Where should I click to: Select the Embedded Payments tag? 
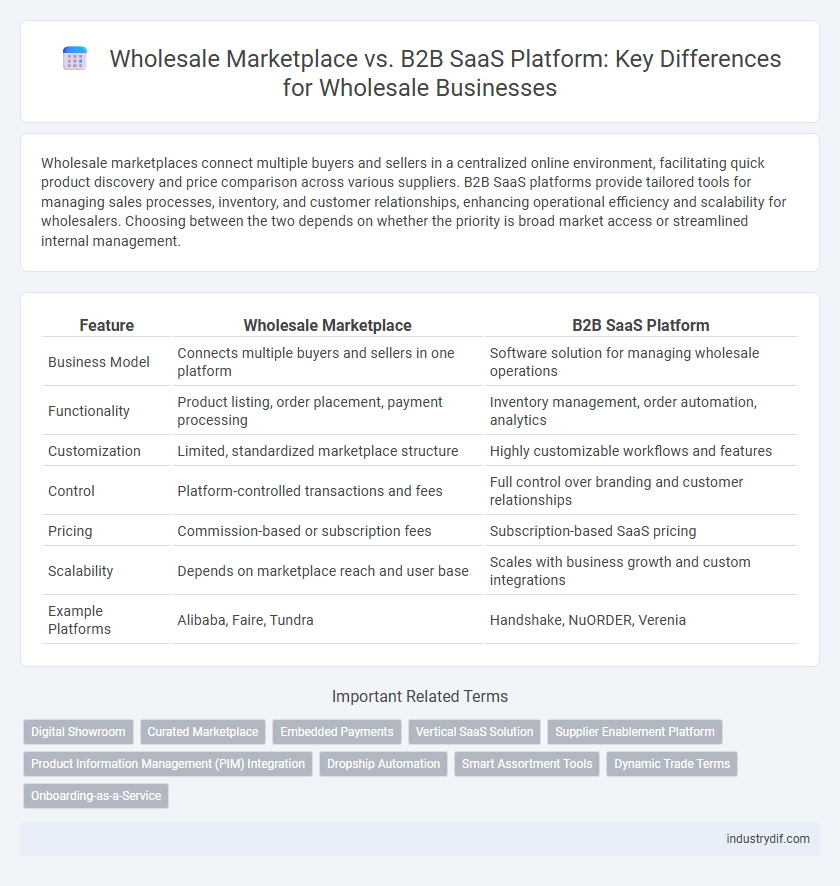pos(337,732)
